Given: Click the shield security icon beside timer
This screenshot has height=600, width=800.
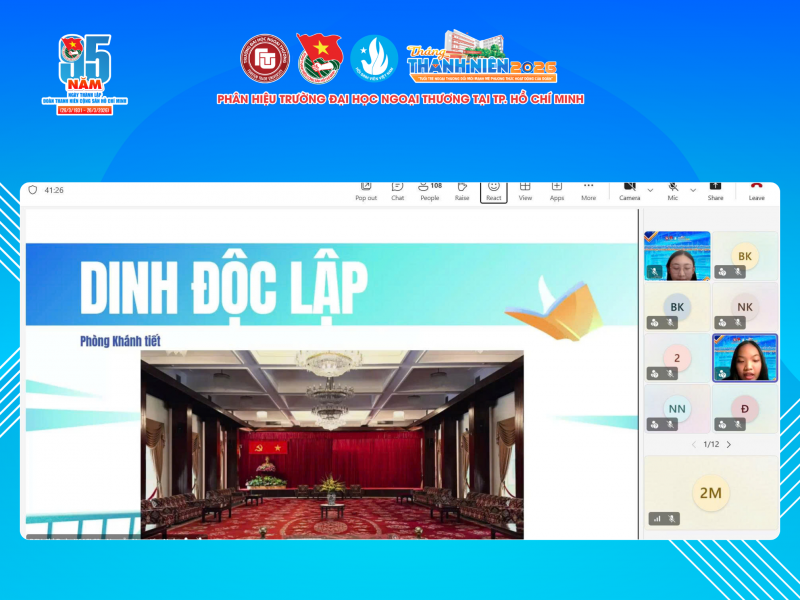Looking at the screenshot, I should pos(33,190).
